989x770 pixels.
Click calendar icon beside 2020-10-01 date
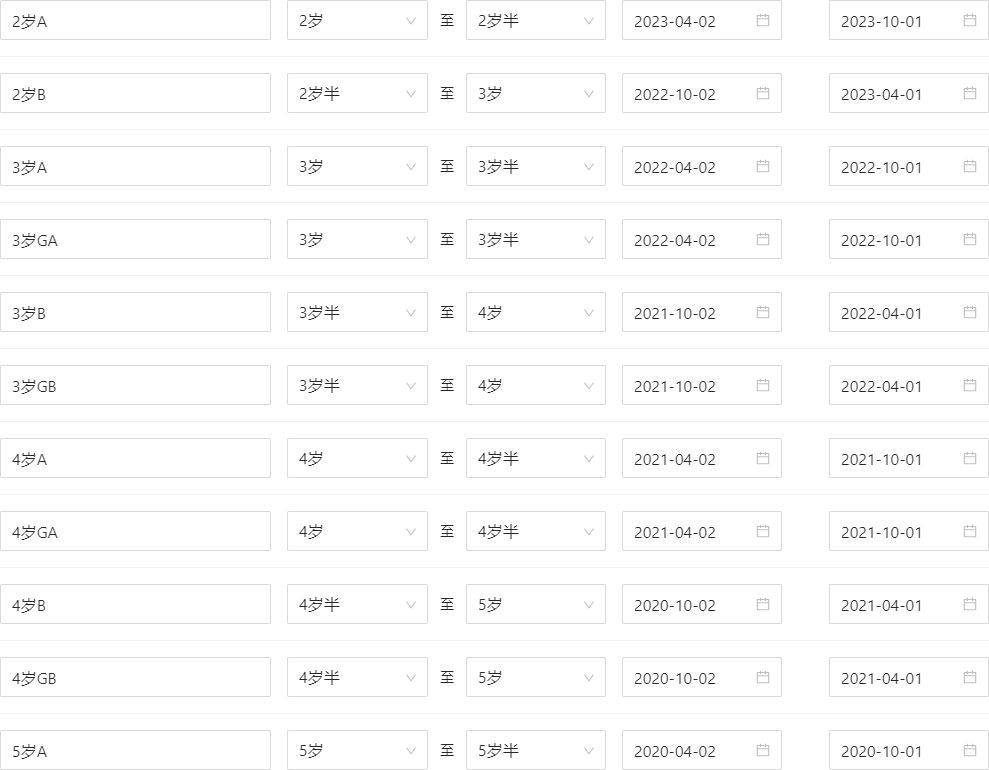970,750
